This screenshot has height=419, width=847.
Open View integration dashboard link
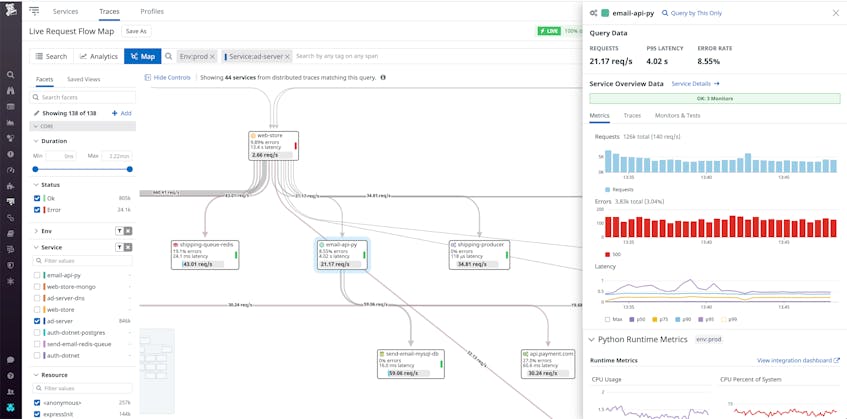pos(798,360)
